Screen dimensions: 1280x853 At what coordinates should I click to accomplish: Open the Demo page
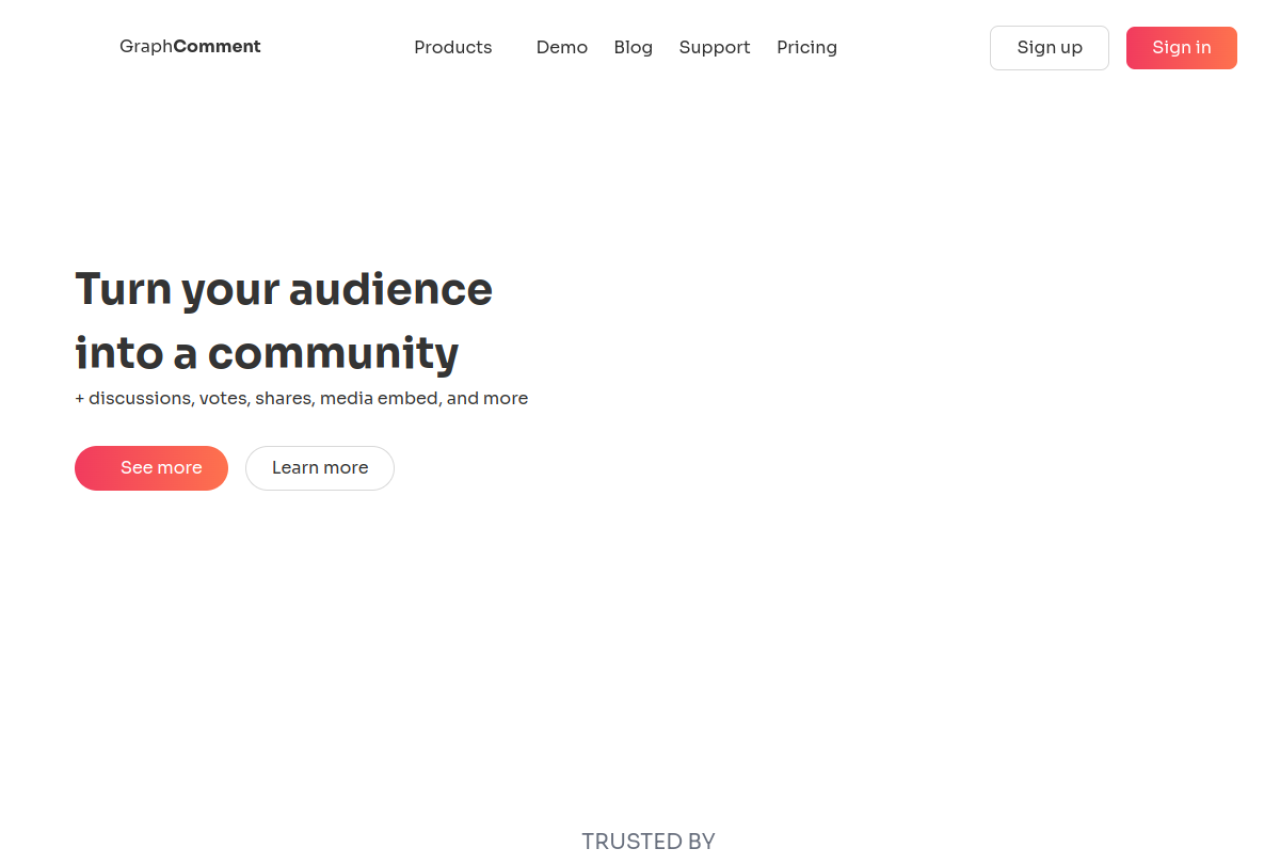[561, 47]
